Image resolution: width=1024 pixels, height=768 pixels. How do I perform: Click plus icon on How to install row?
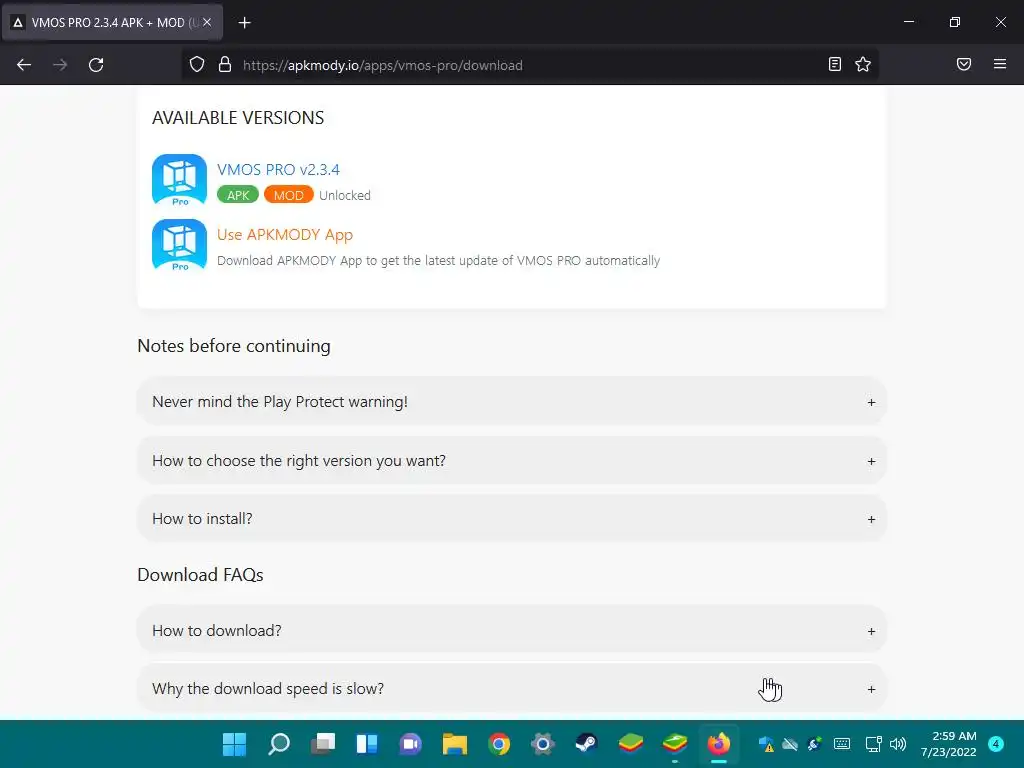coord(871,520)
